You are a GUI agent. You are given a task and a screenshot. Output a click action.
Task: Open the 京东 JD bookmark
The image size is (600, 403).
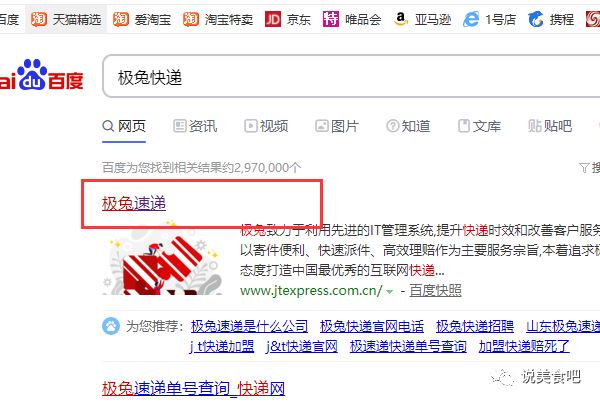[x=288, y=19]
